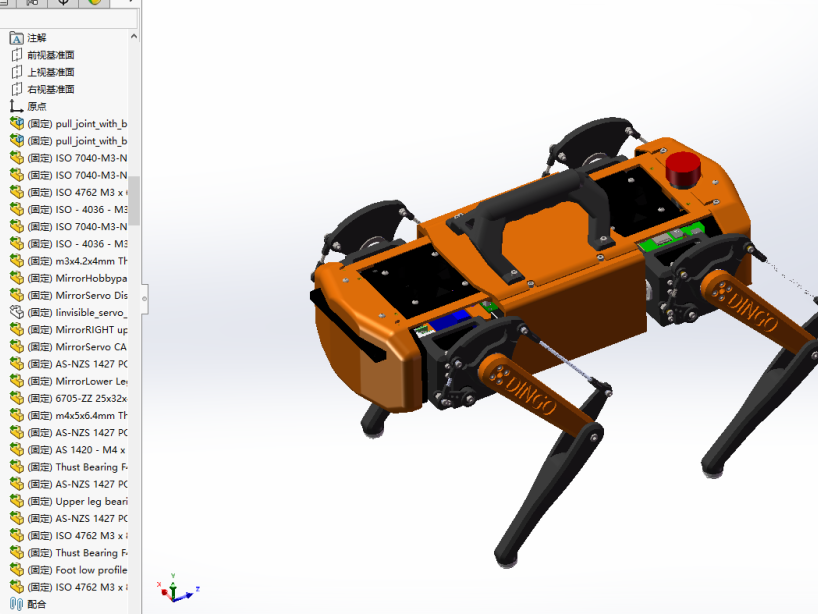
Task: Switch to the DisplayManager tab
Action: coord(96,3)
